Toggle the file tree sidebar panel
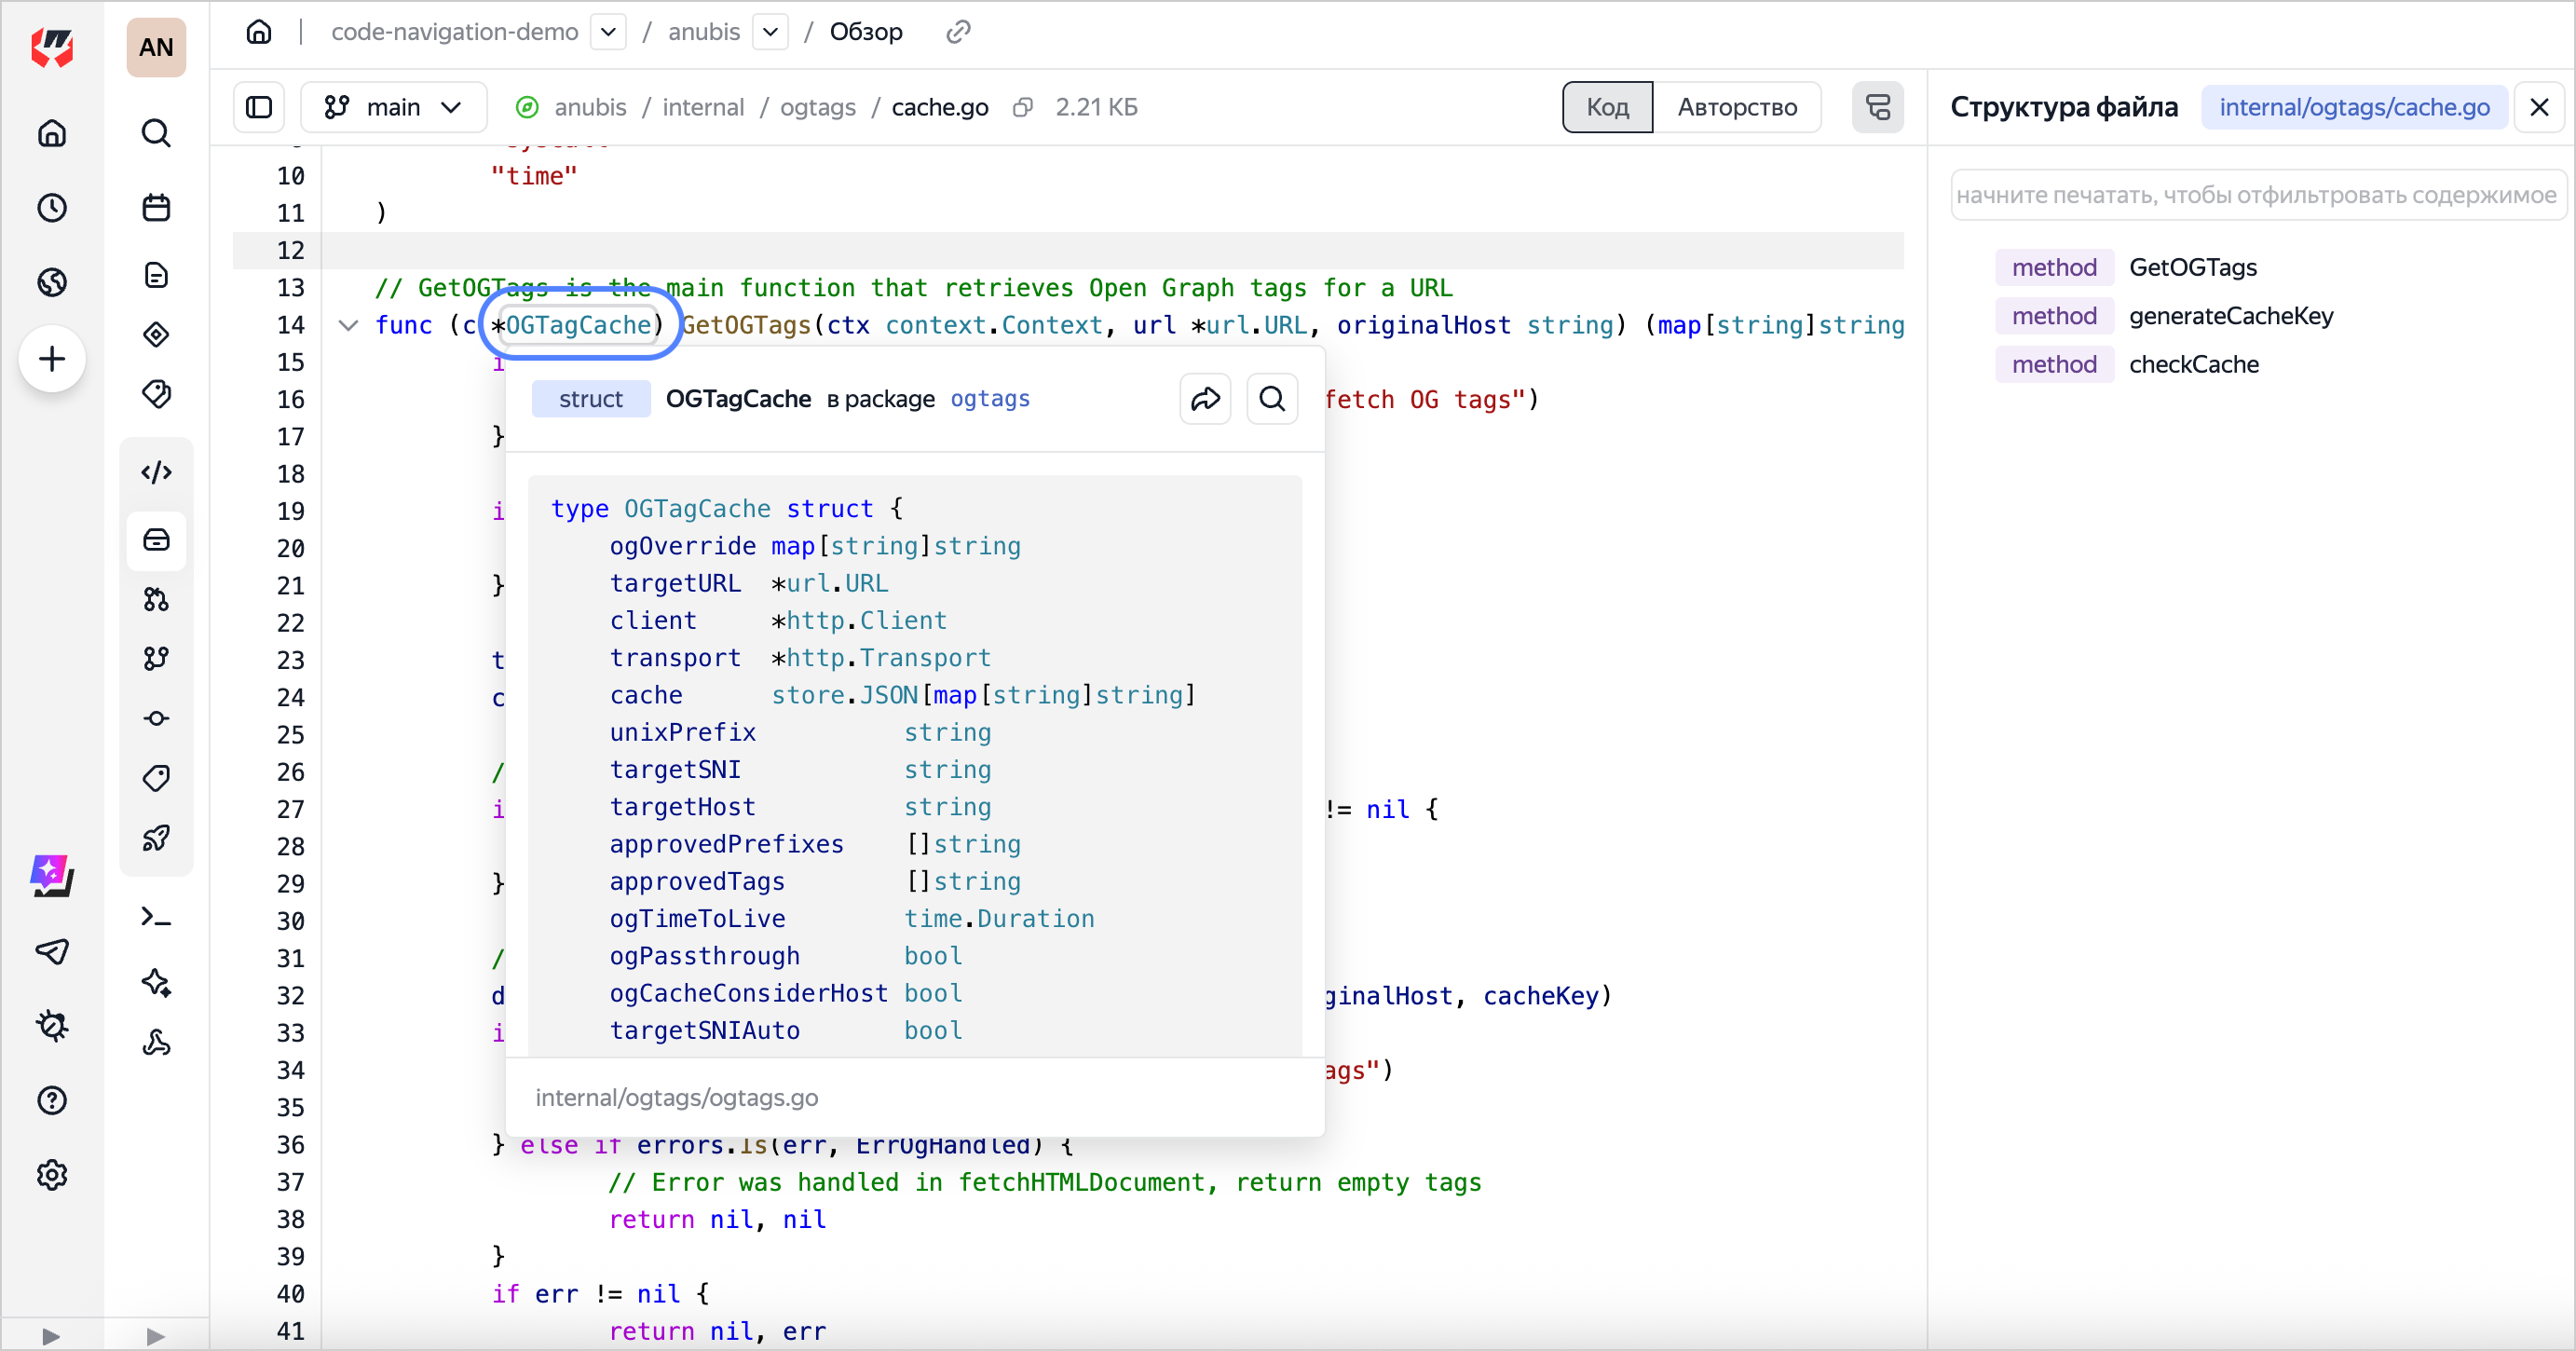 point(259,107)
